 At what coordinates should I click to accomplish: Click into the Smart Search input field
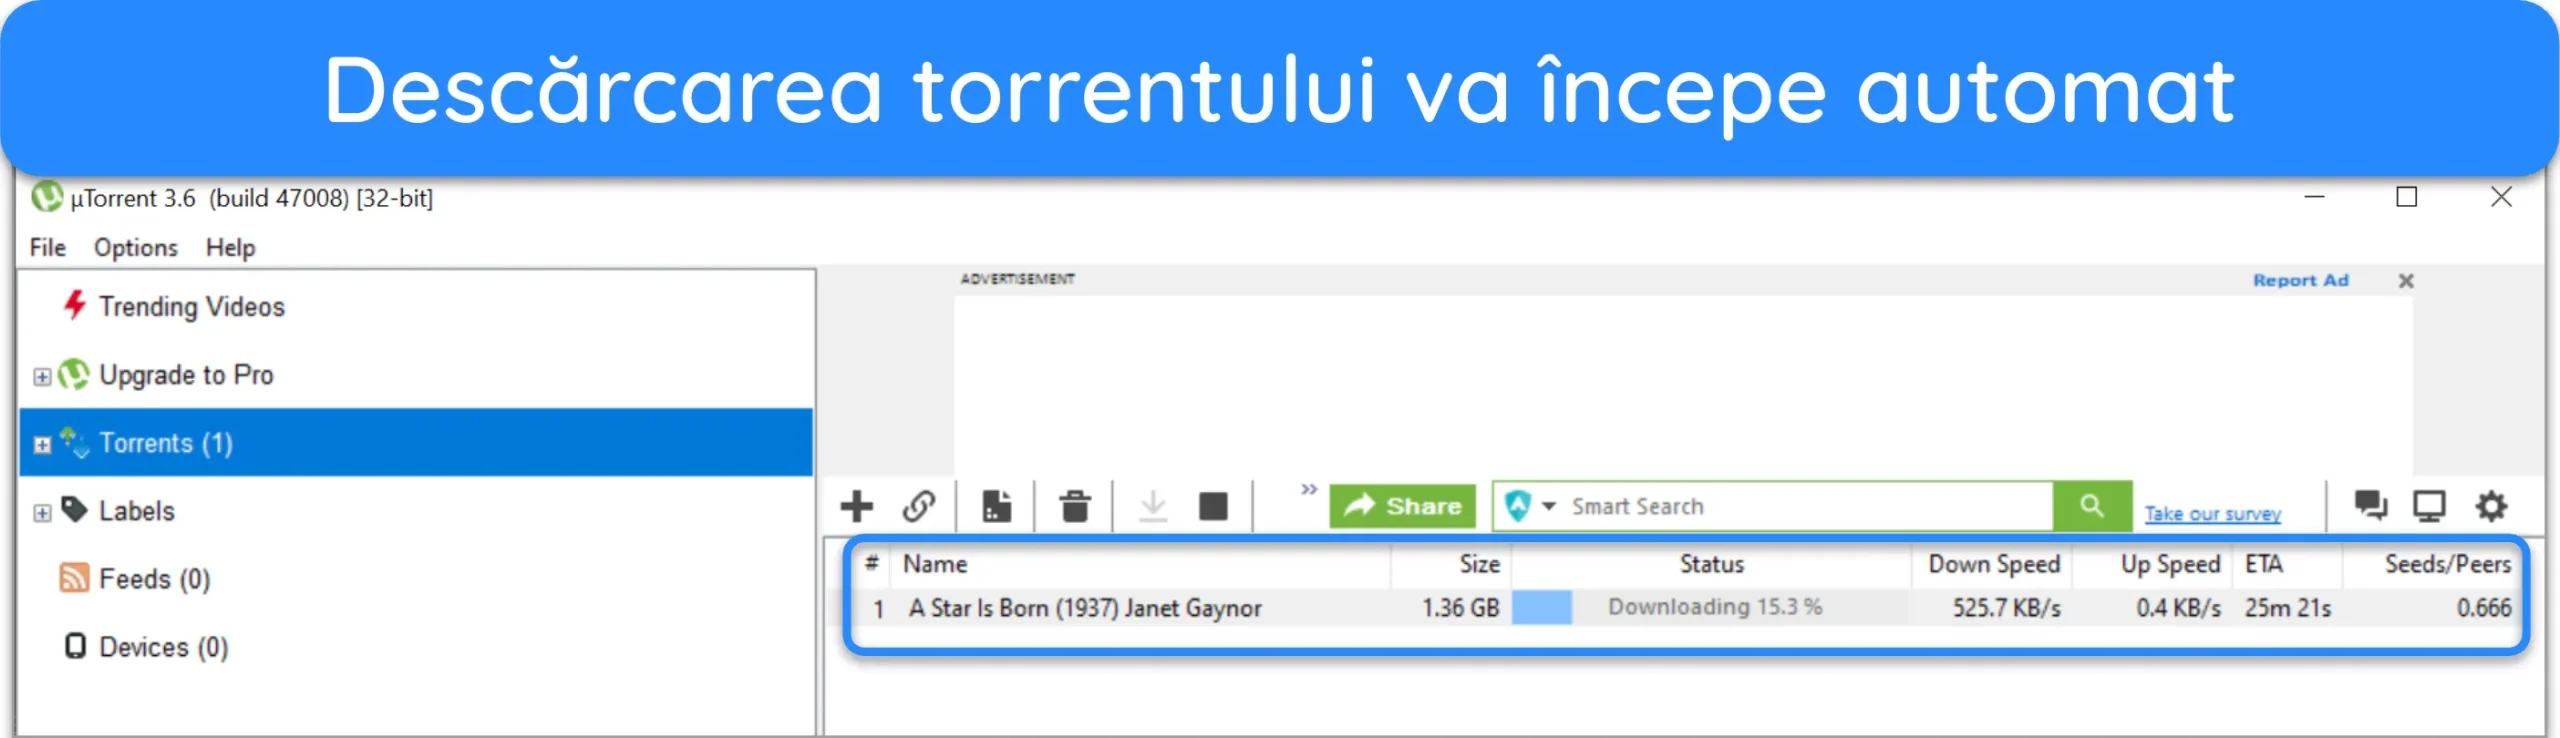1808,506
